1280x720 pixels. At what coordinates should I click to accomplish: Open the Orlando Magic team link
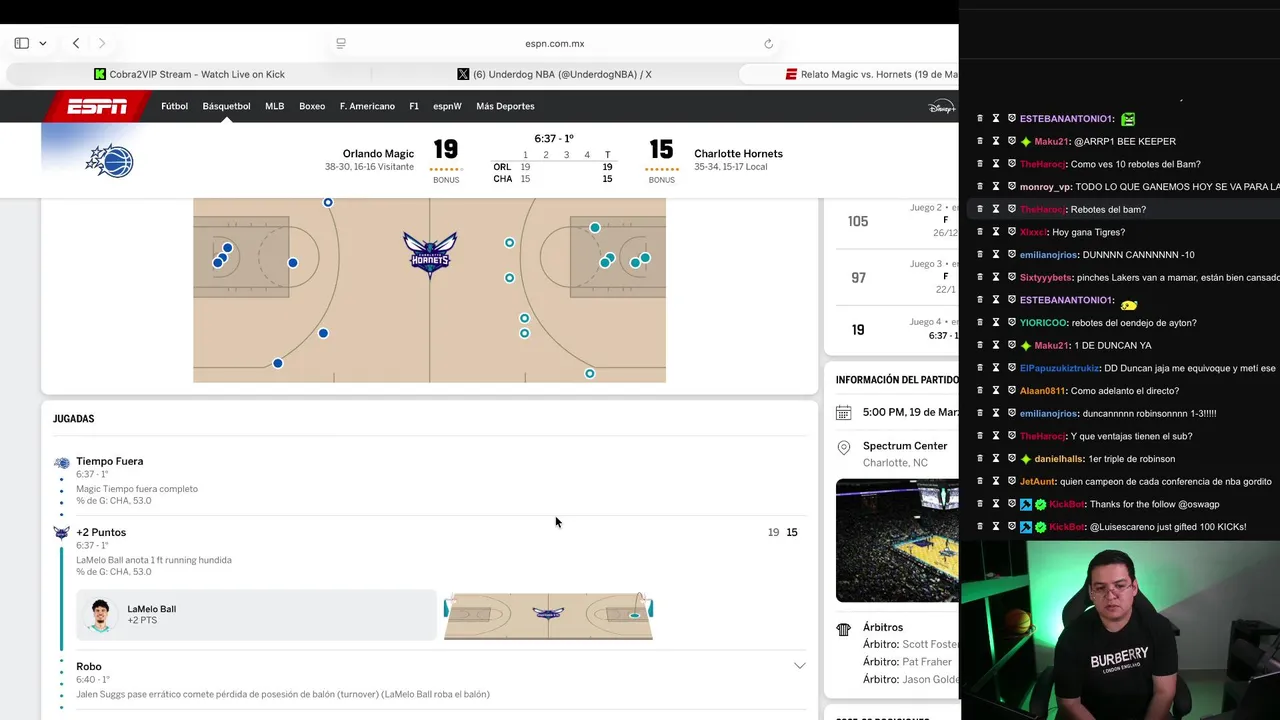tap(378, 154)
